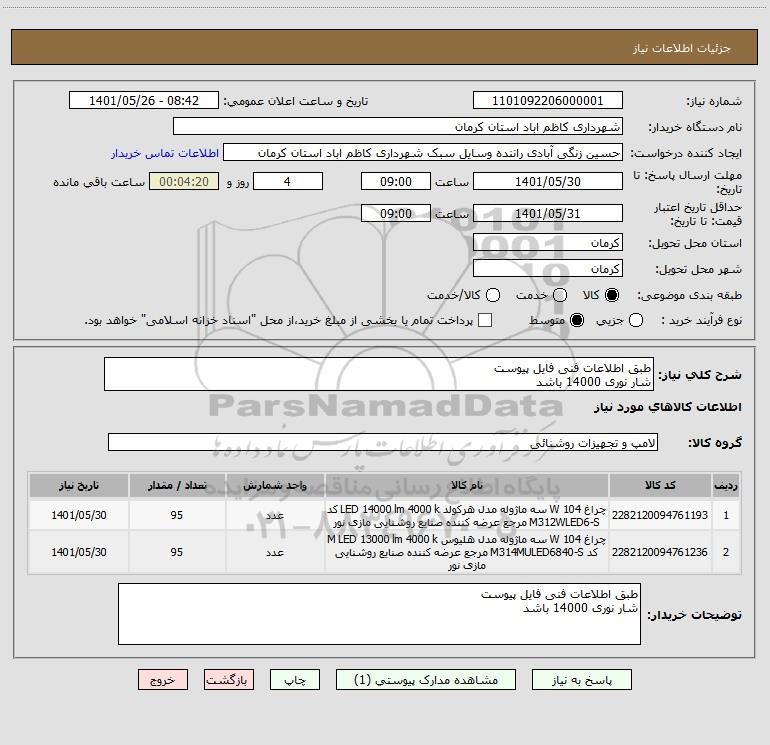
Task: Click the days remaining field showing 4
Action: (288, 181)
